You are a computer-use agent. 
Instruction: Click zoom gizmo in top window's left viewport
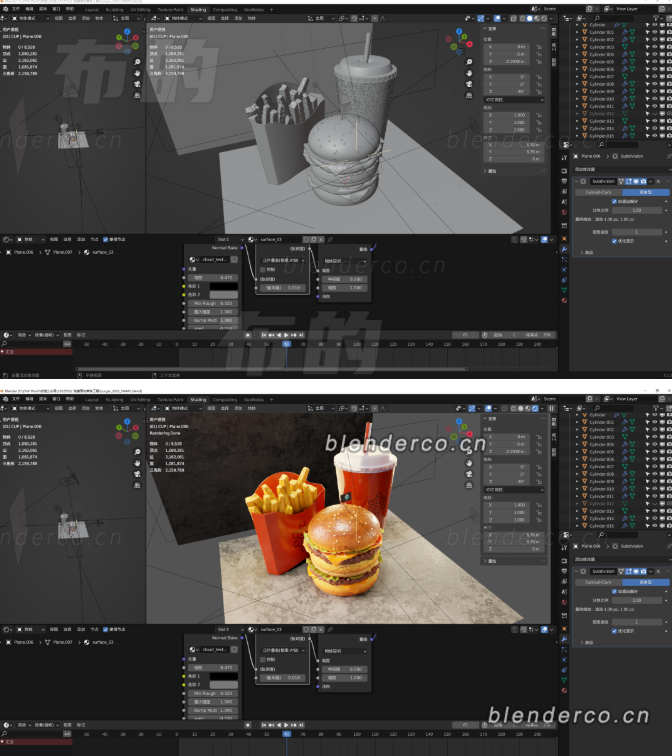[x=137, y=62]
